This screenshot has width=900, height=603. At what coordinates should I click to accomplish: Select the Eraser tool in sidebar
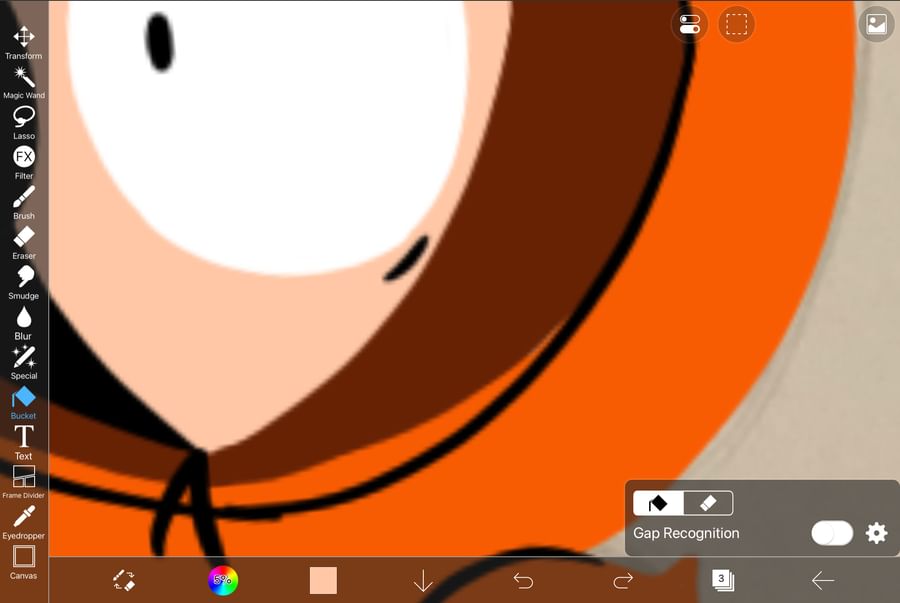[x=24, y=243]
